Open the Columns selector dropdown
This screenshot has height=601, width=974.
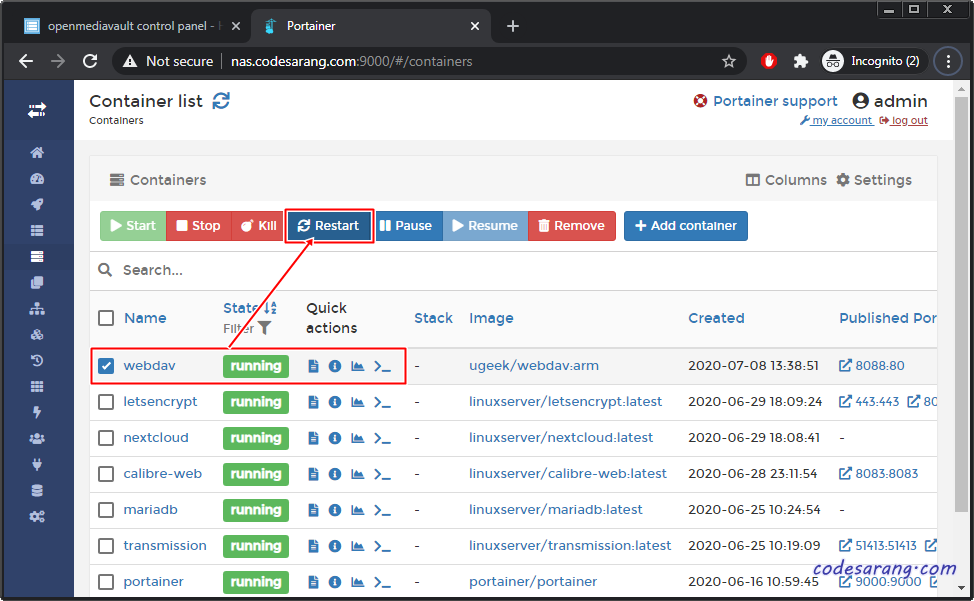(x=786, y=180)
